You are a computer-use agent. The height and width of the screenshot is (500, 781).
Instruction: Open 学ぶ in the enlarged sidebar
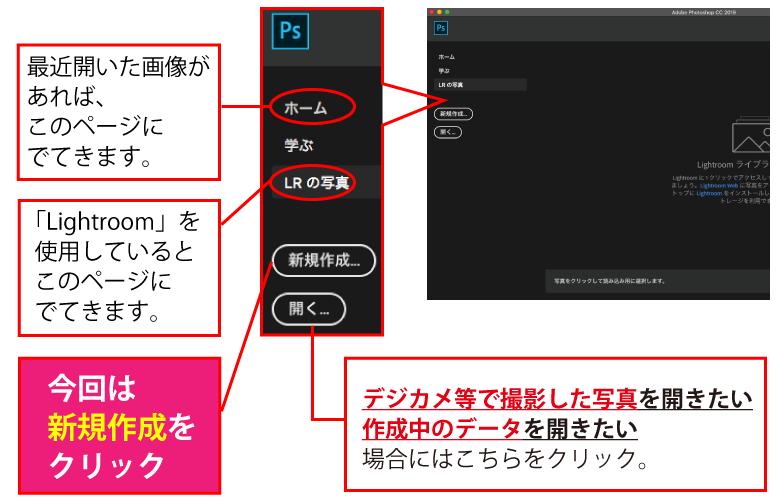[298, 145]
